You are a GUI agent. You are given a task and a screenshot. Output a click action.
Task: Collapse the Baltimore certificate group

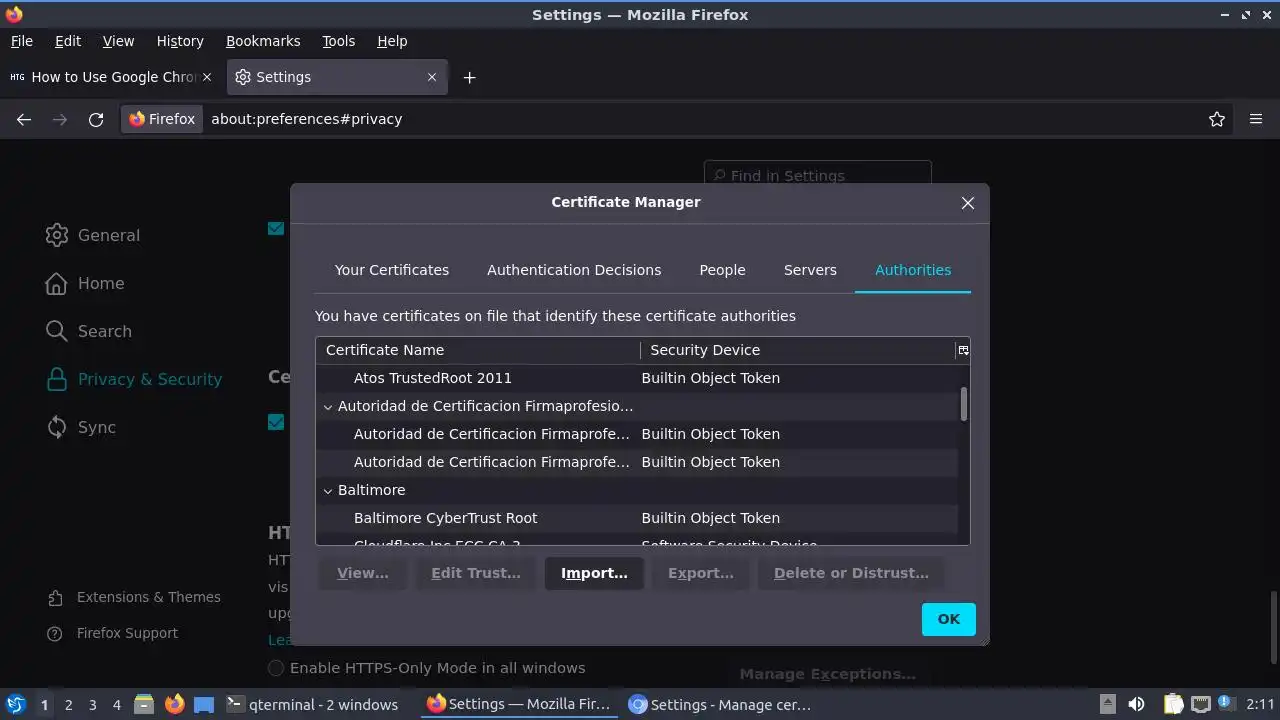coord(327,490)
